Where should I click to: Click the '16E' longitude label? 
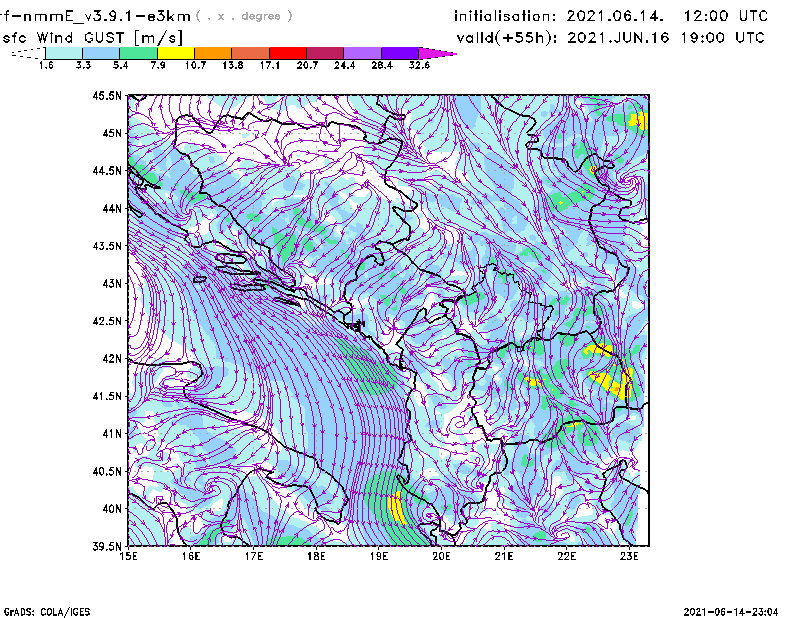[191, 556]
